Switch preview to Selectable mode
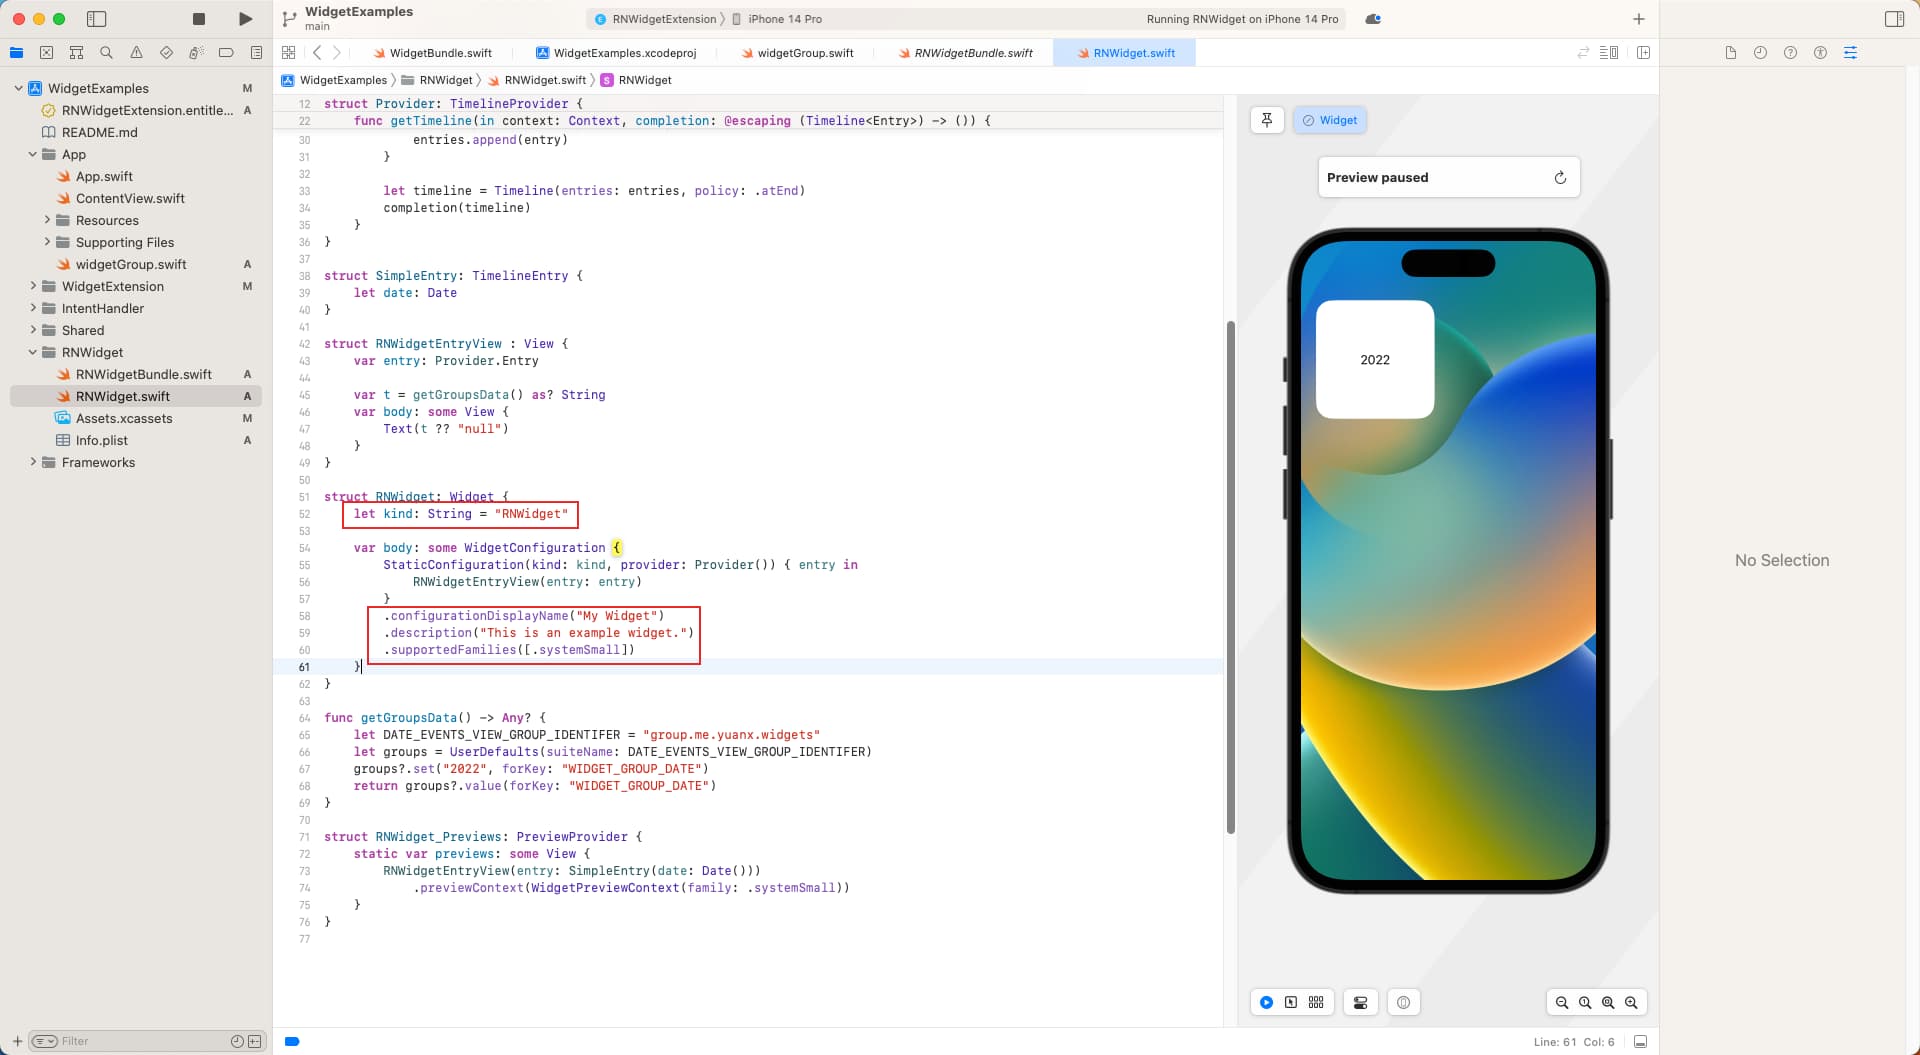Screen dimensions: 1920x1055 pos(1291,1002)
